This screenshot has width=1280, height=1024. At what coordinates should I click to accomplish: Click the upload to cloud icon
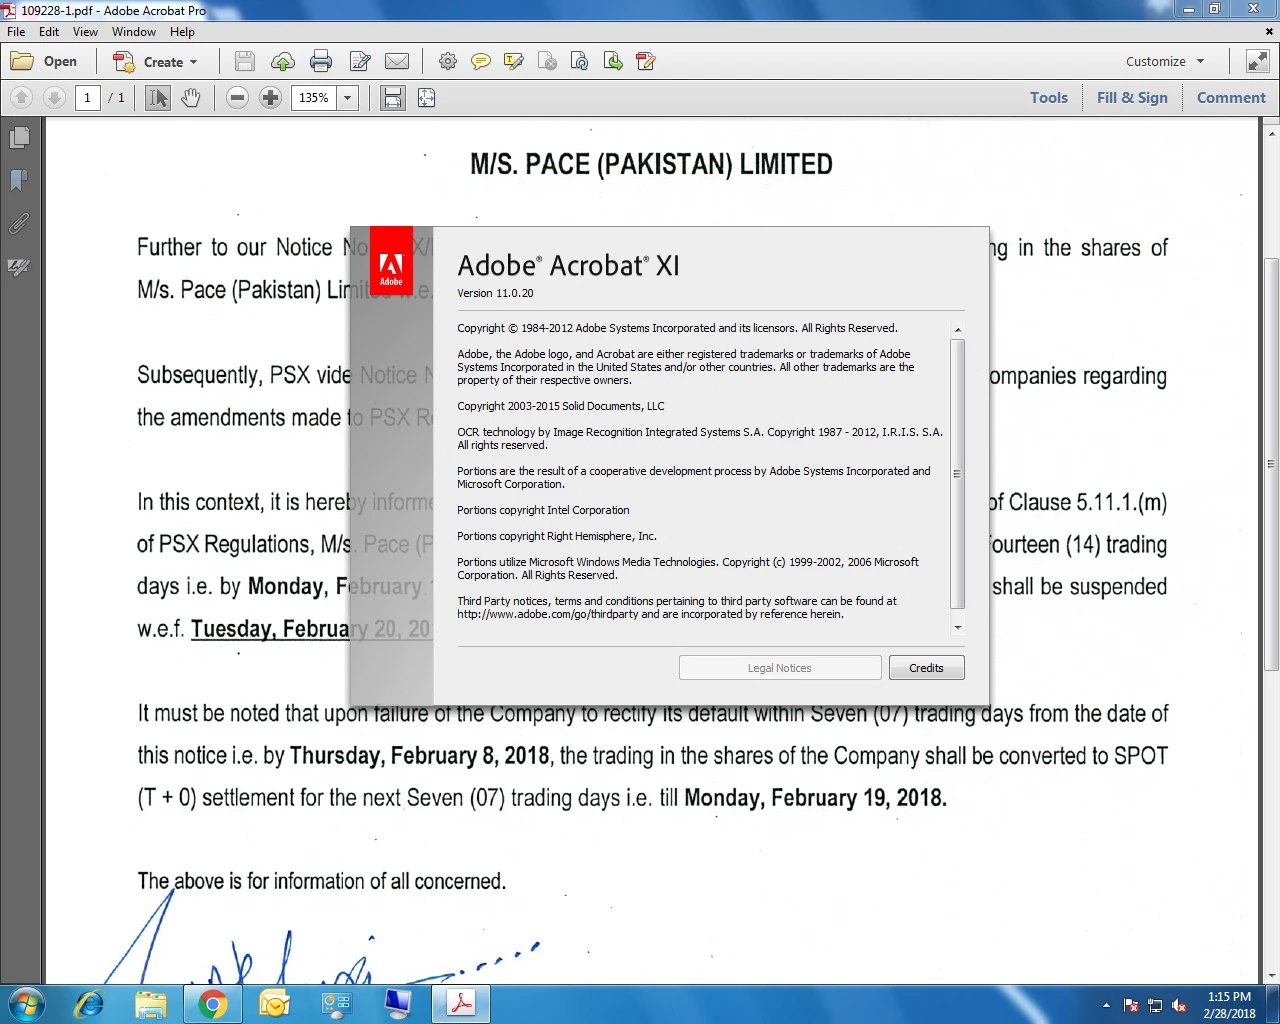click(283, 61)
